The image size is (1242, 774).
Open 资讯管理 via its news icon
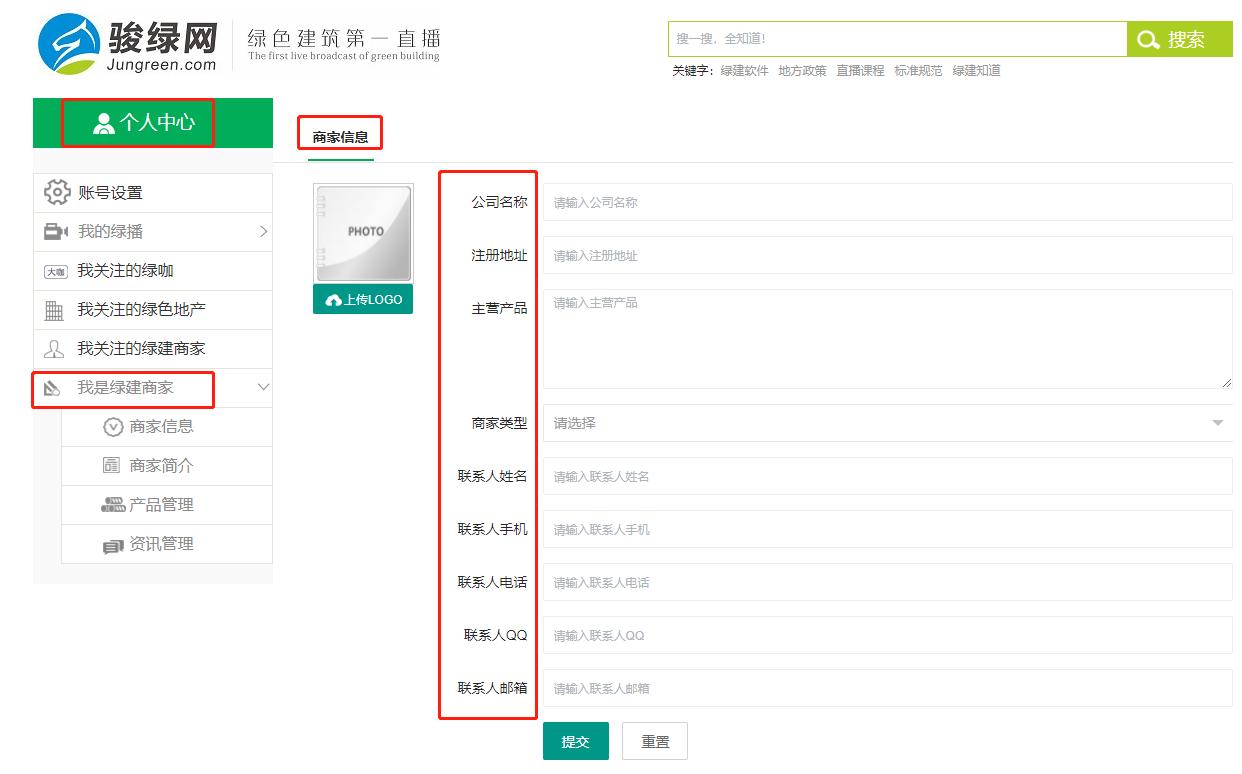pos(113,544)
